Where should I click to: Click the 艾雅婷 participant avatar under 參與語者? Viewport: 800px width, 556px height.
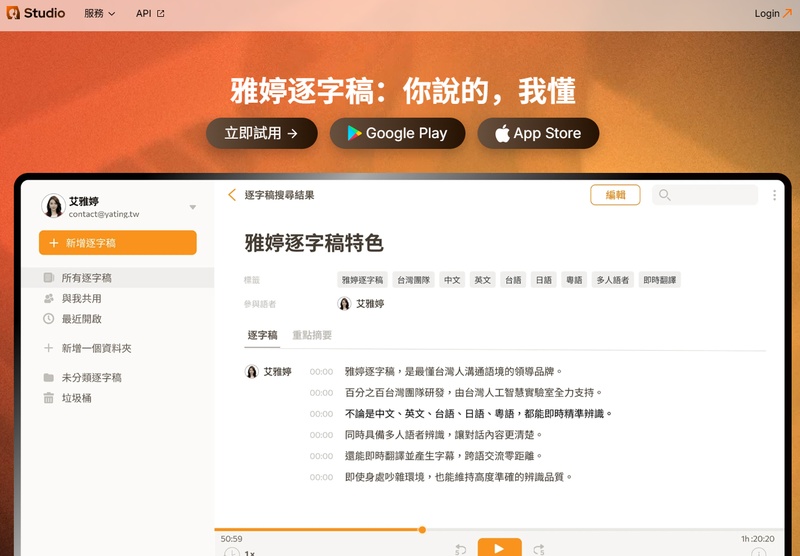[344, 304]
